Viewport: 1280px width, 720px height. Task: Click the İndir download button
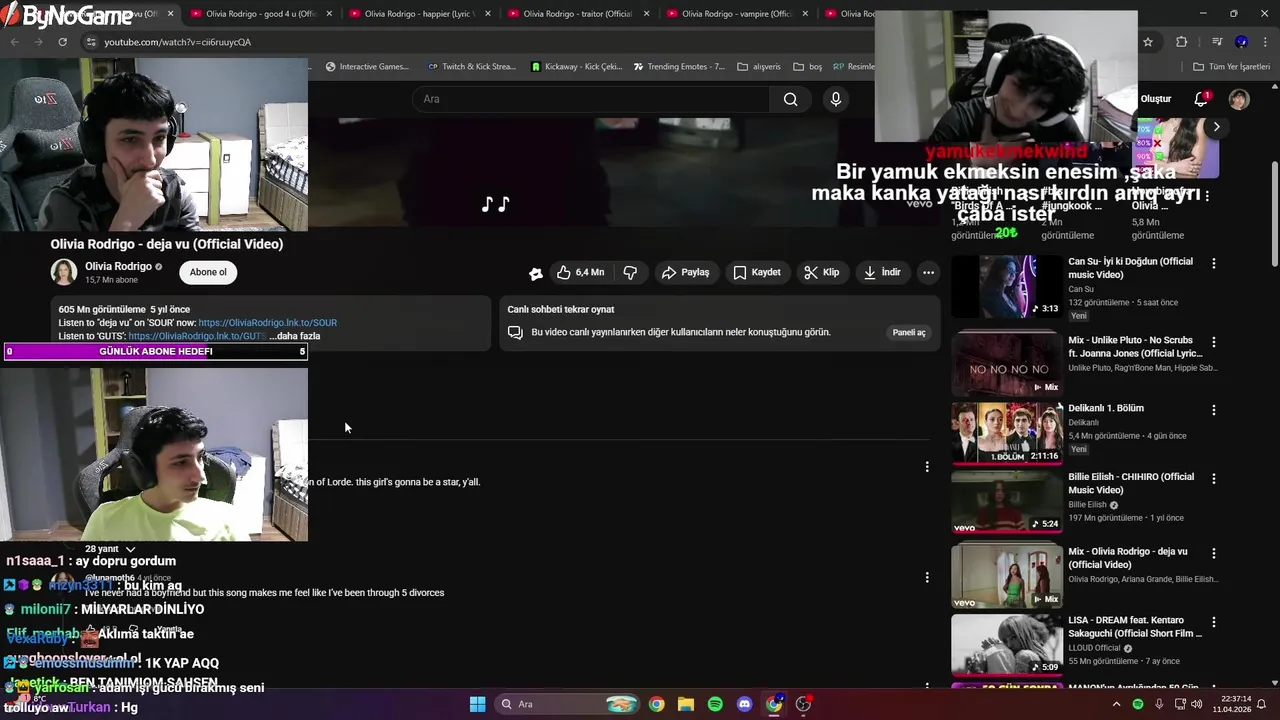882,272
